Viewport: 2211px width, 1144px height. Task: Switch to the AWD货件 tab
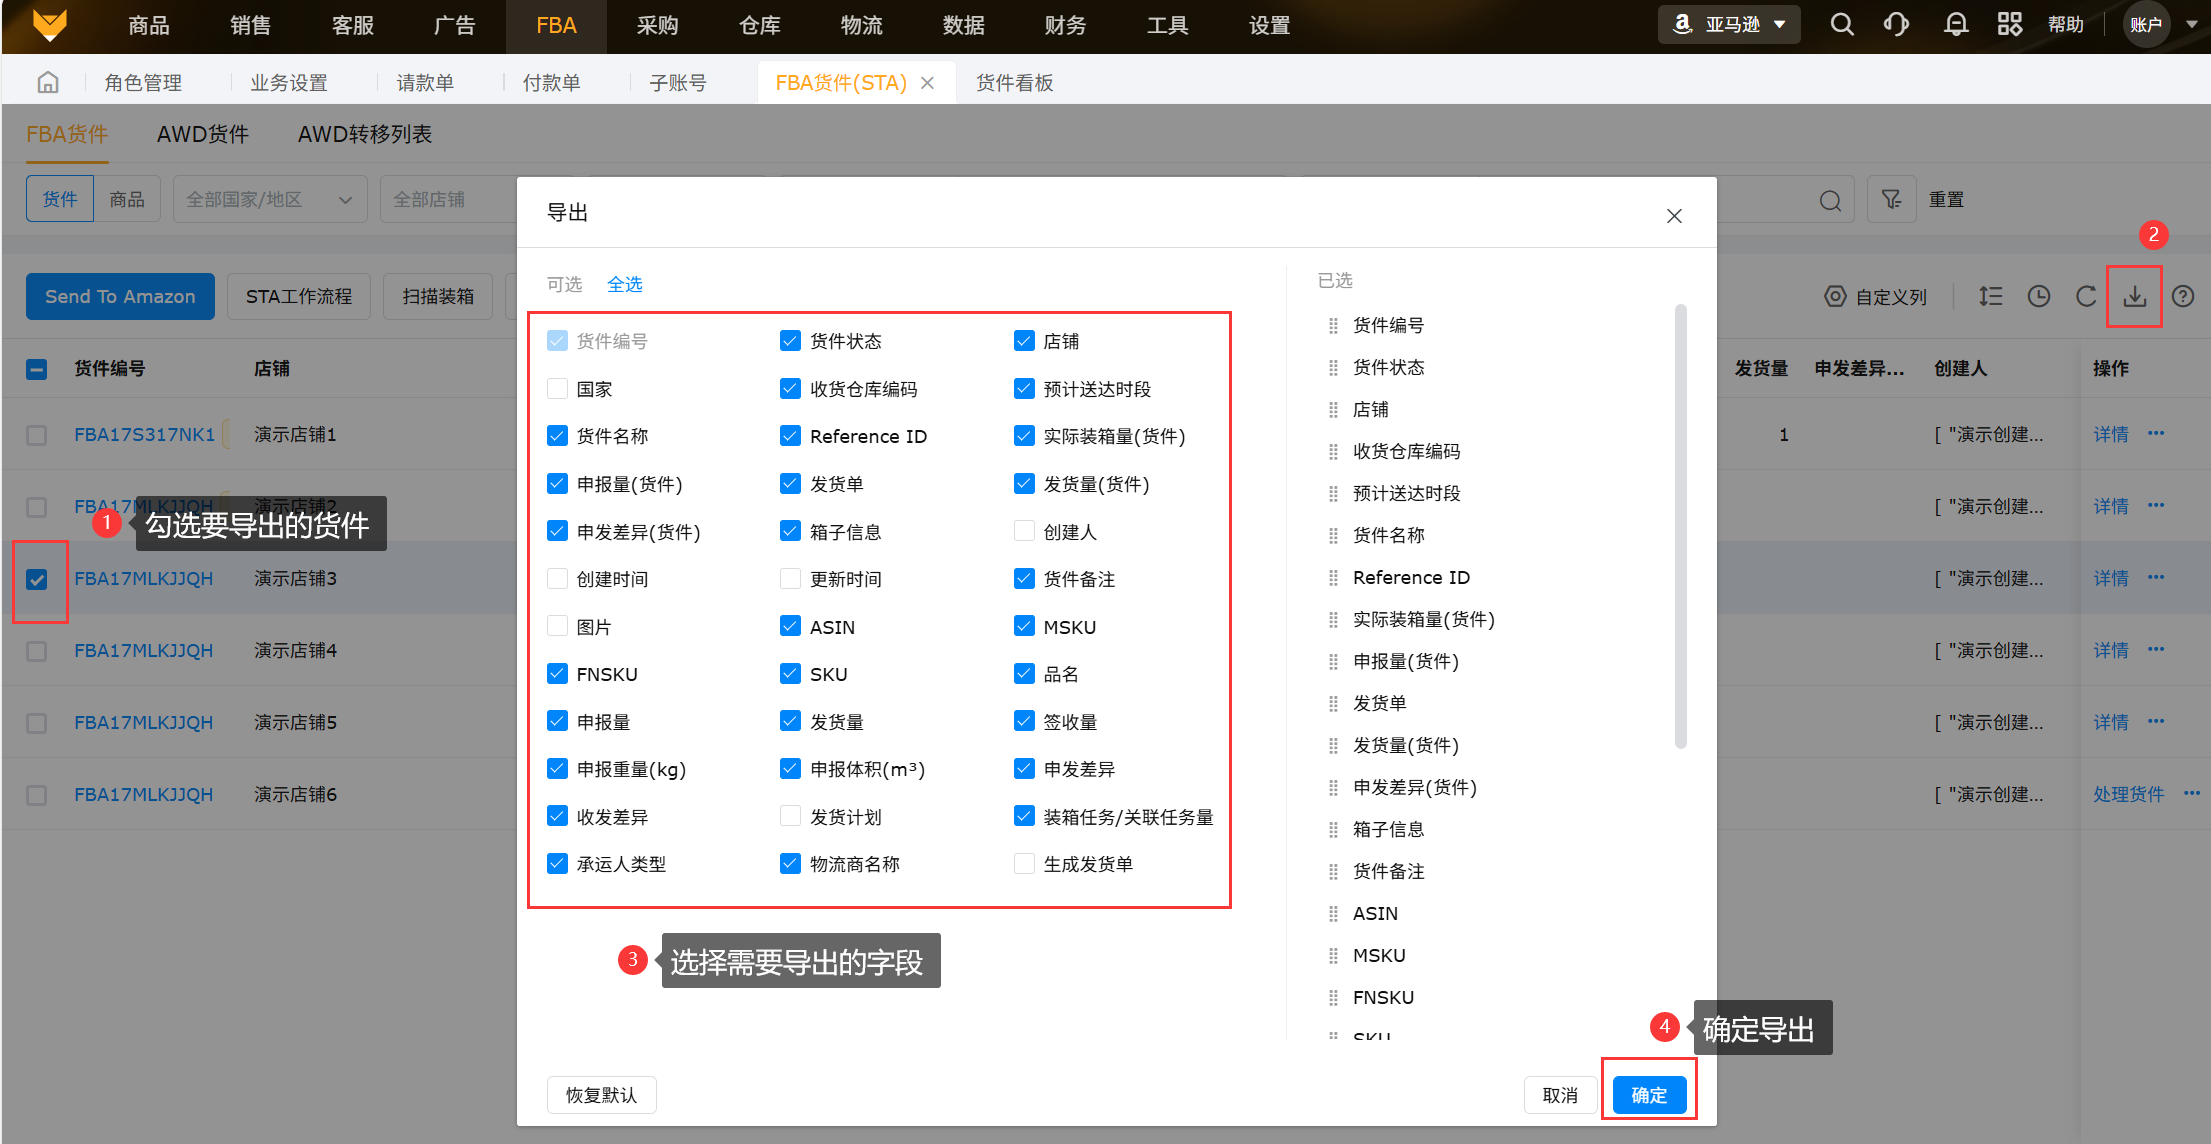(x=203, y=134)
